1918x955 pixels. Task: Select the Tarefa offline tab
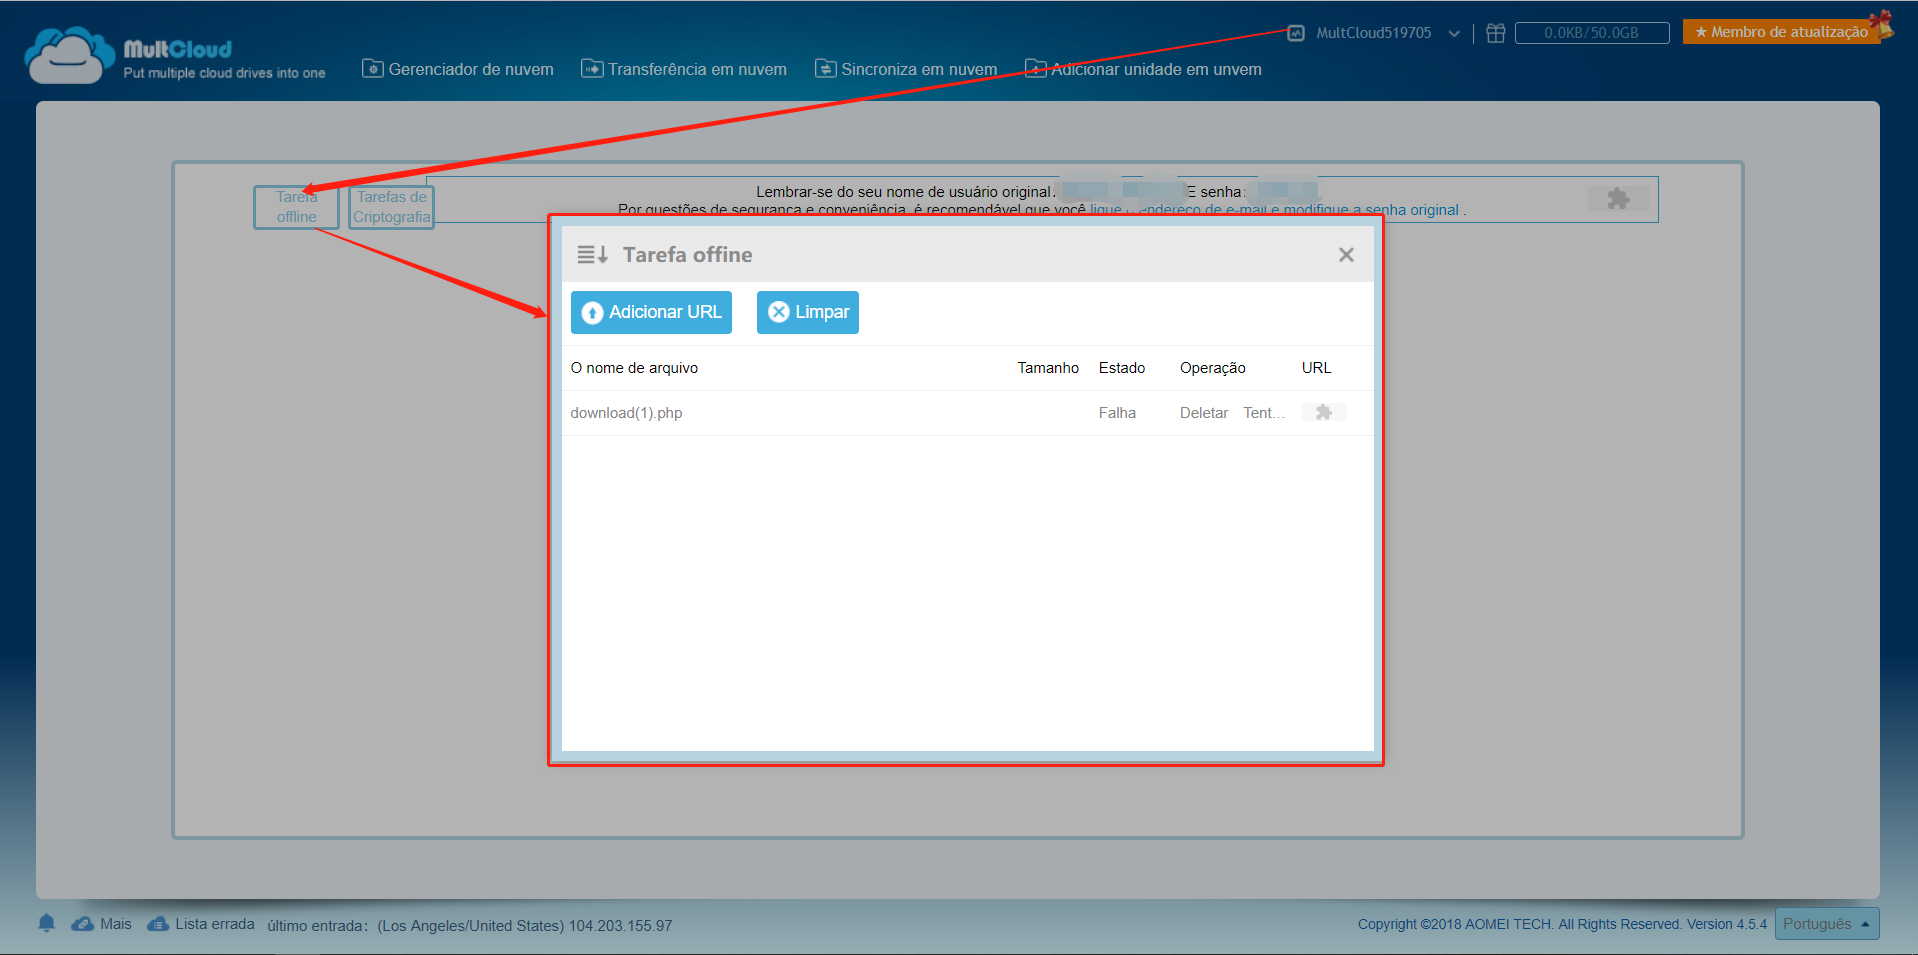[x=296, y=207]
